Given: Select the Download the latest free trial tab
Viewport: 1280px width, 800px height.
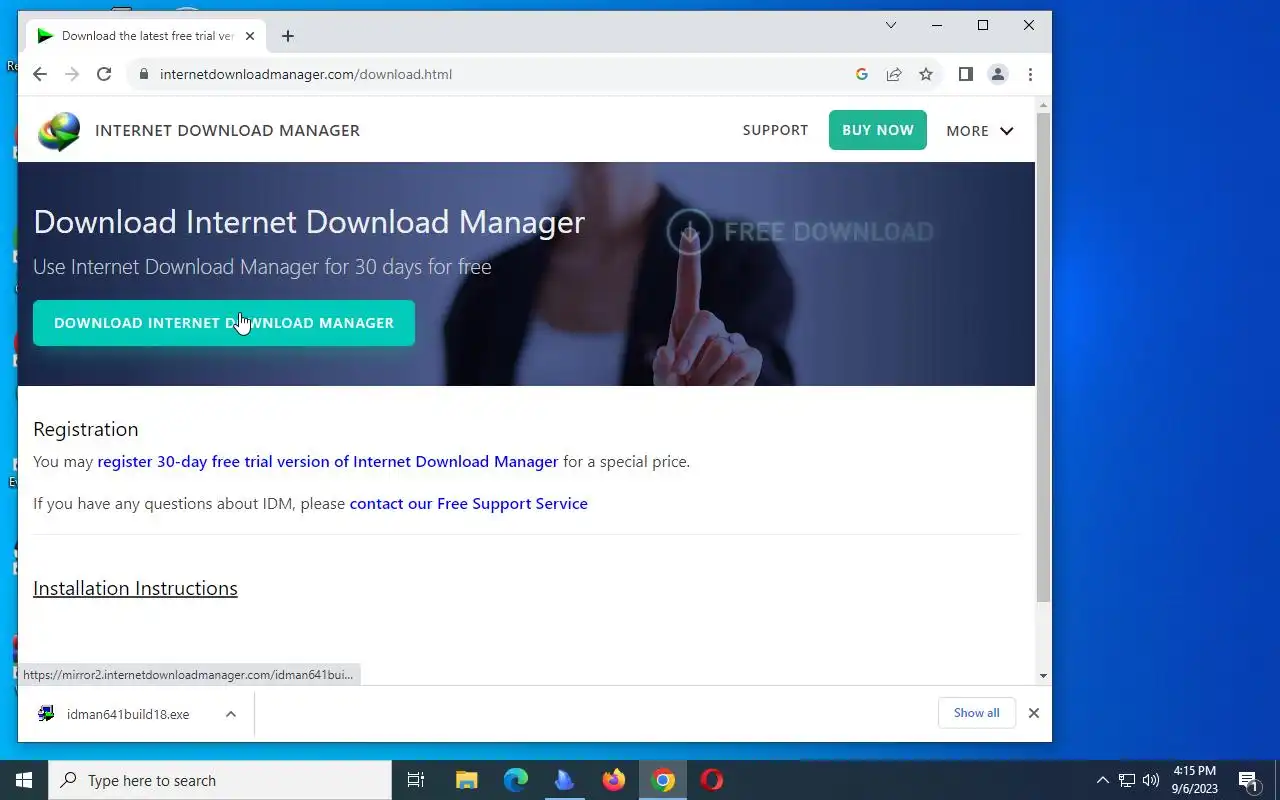Looking at the screenshot, I should pos(146,36).
